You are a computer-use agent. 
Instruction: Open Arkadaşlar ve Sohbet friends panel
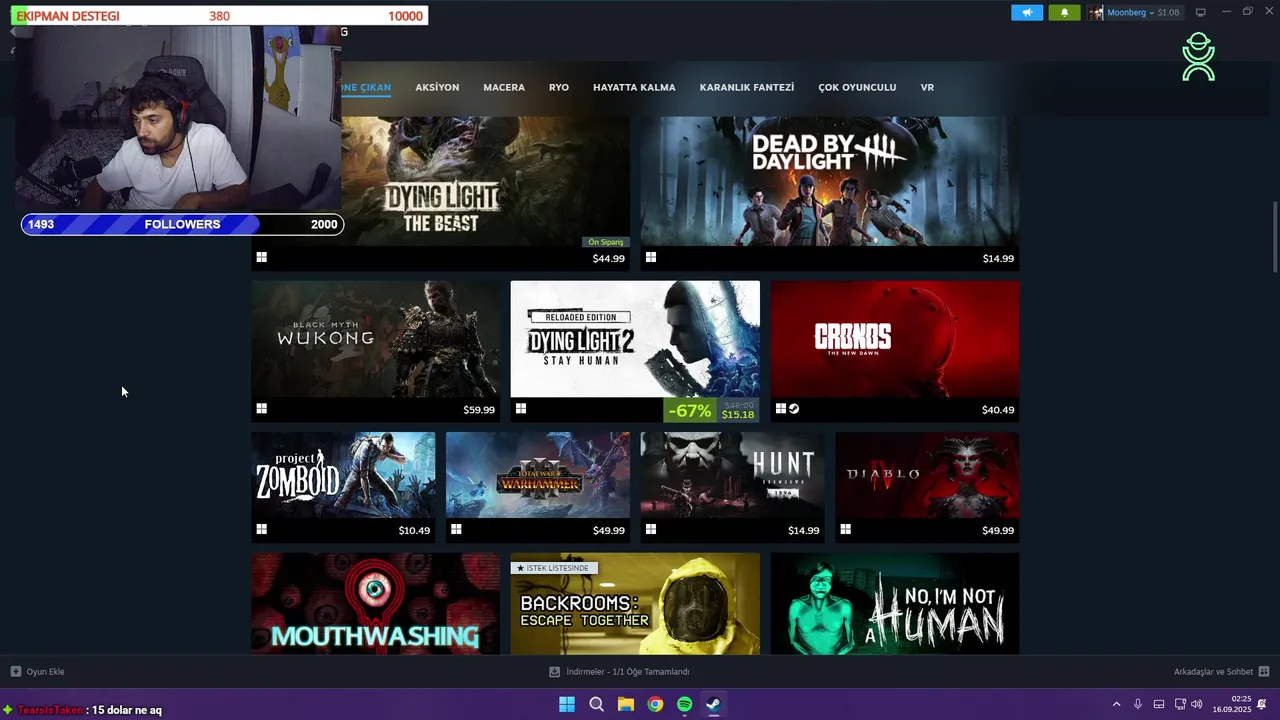click(x=1221, y=672)
